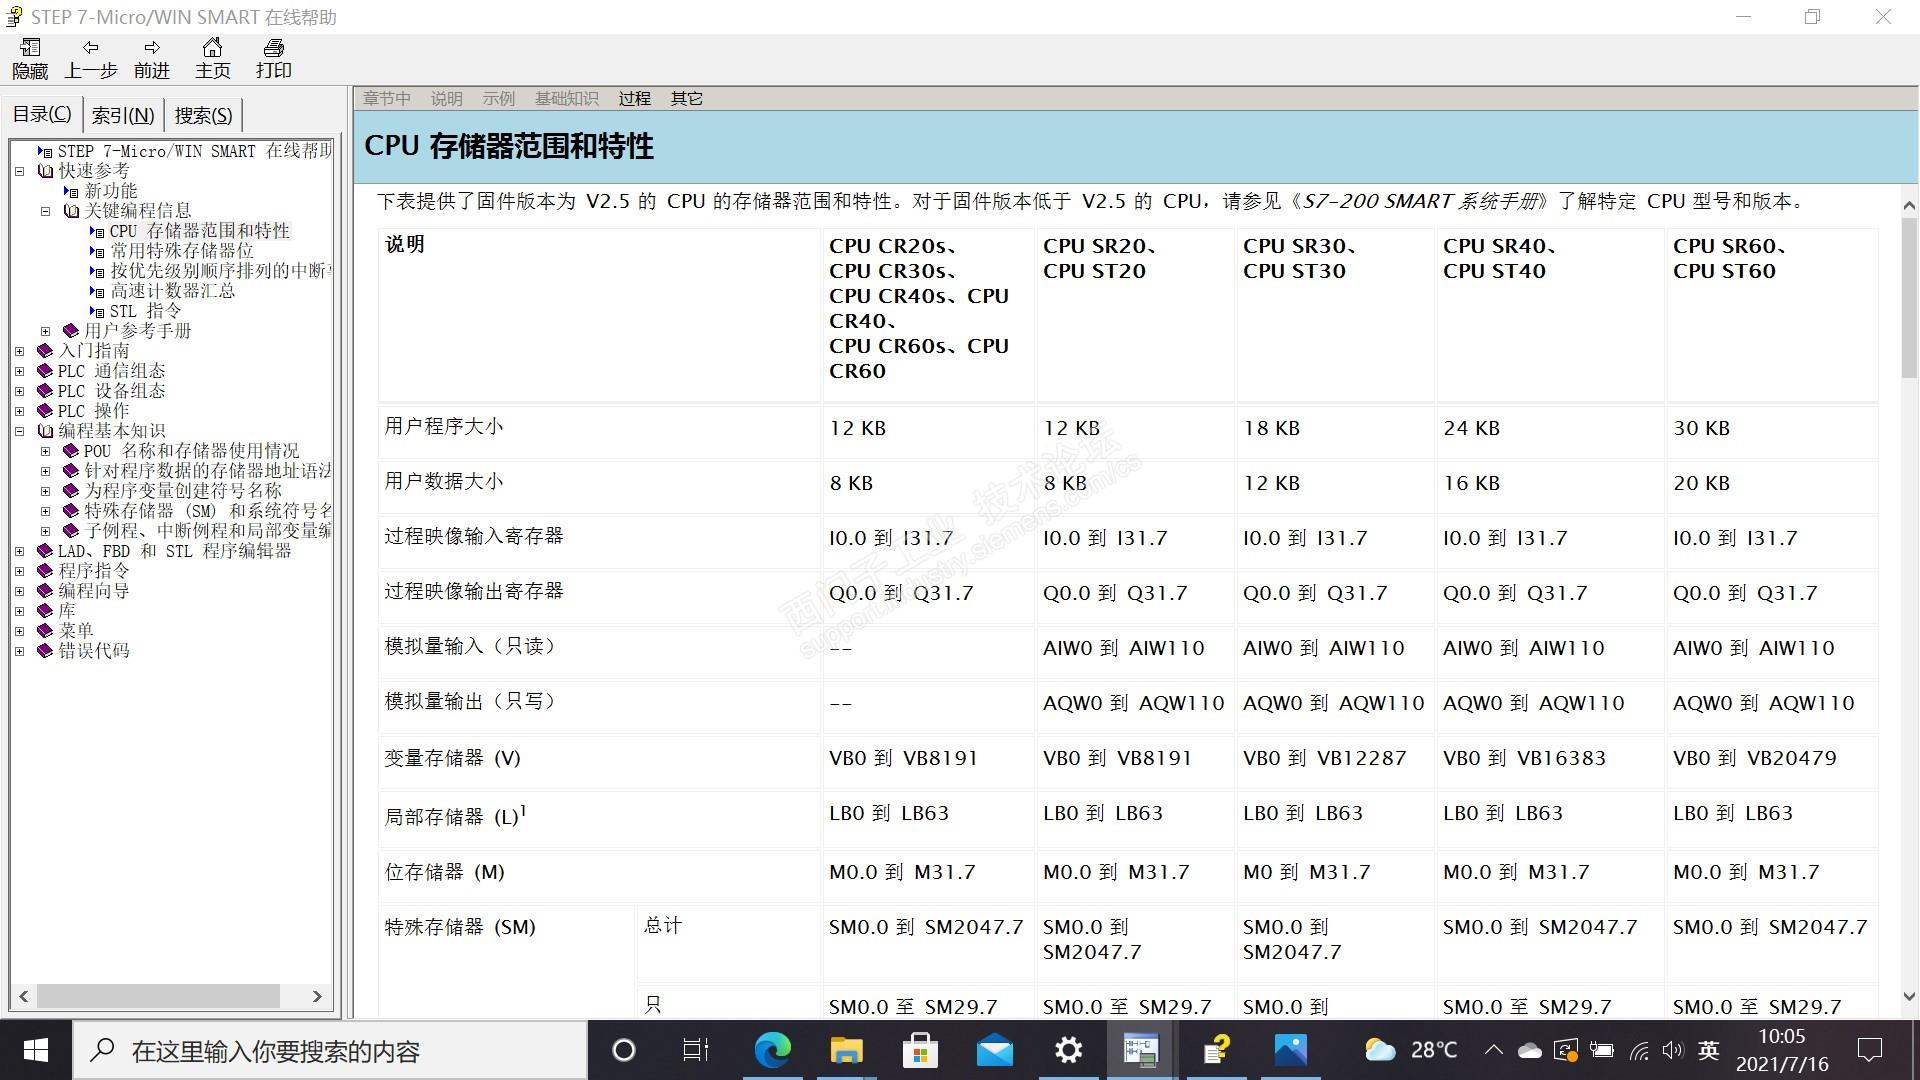Screen dimensions: 1920x1080
Task: Click the Home (主页) icon
Action: [x=212, y=48]
